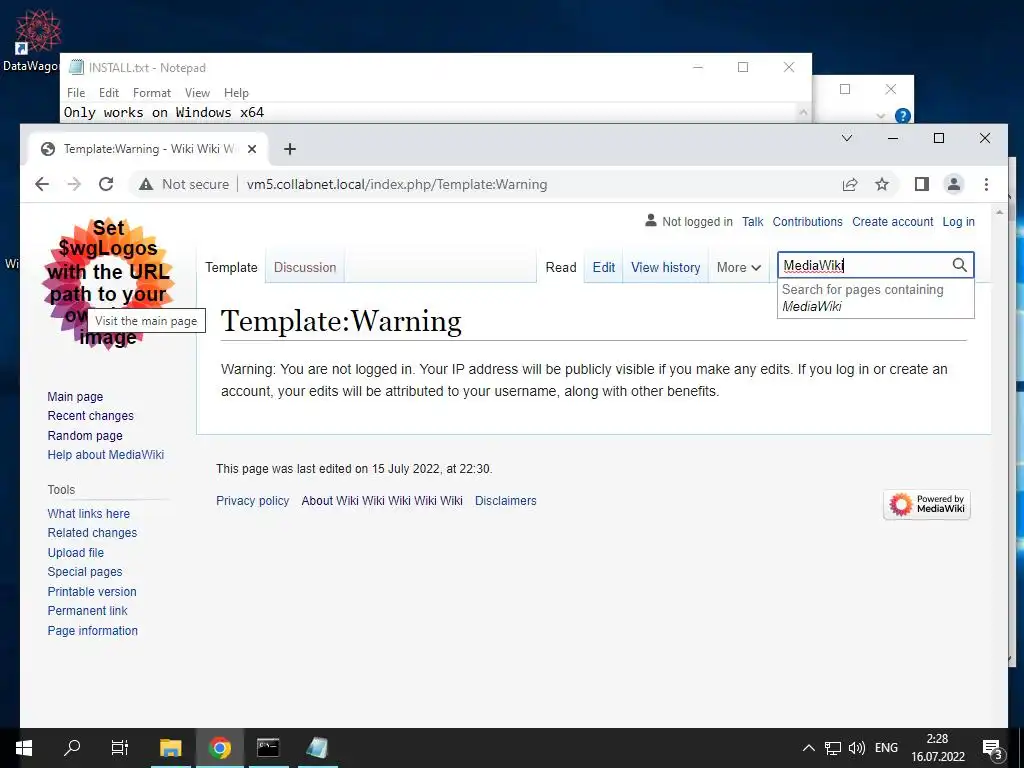The height and width of the screenshot is (768, 1024).
Task: Show hidden system tray icons
Action: pyautogui.click(x=808, y=748)
